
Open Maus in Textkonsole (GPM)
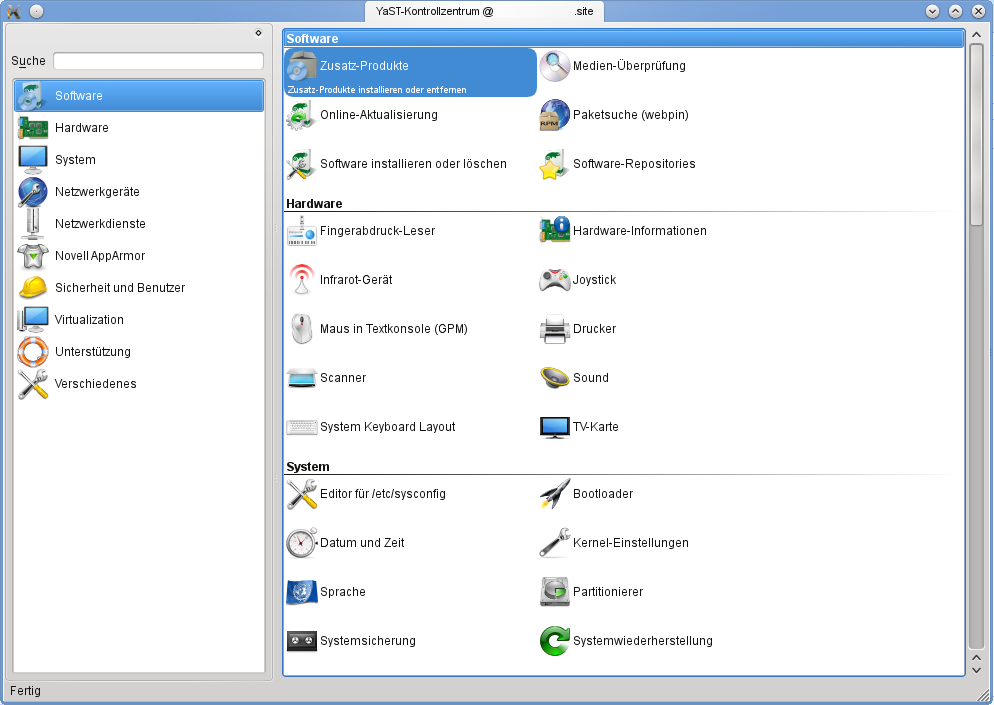(377, 328)
